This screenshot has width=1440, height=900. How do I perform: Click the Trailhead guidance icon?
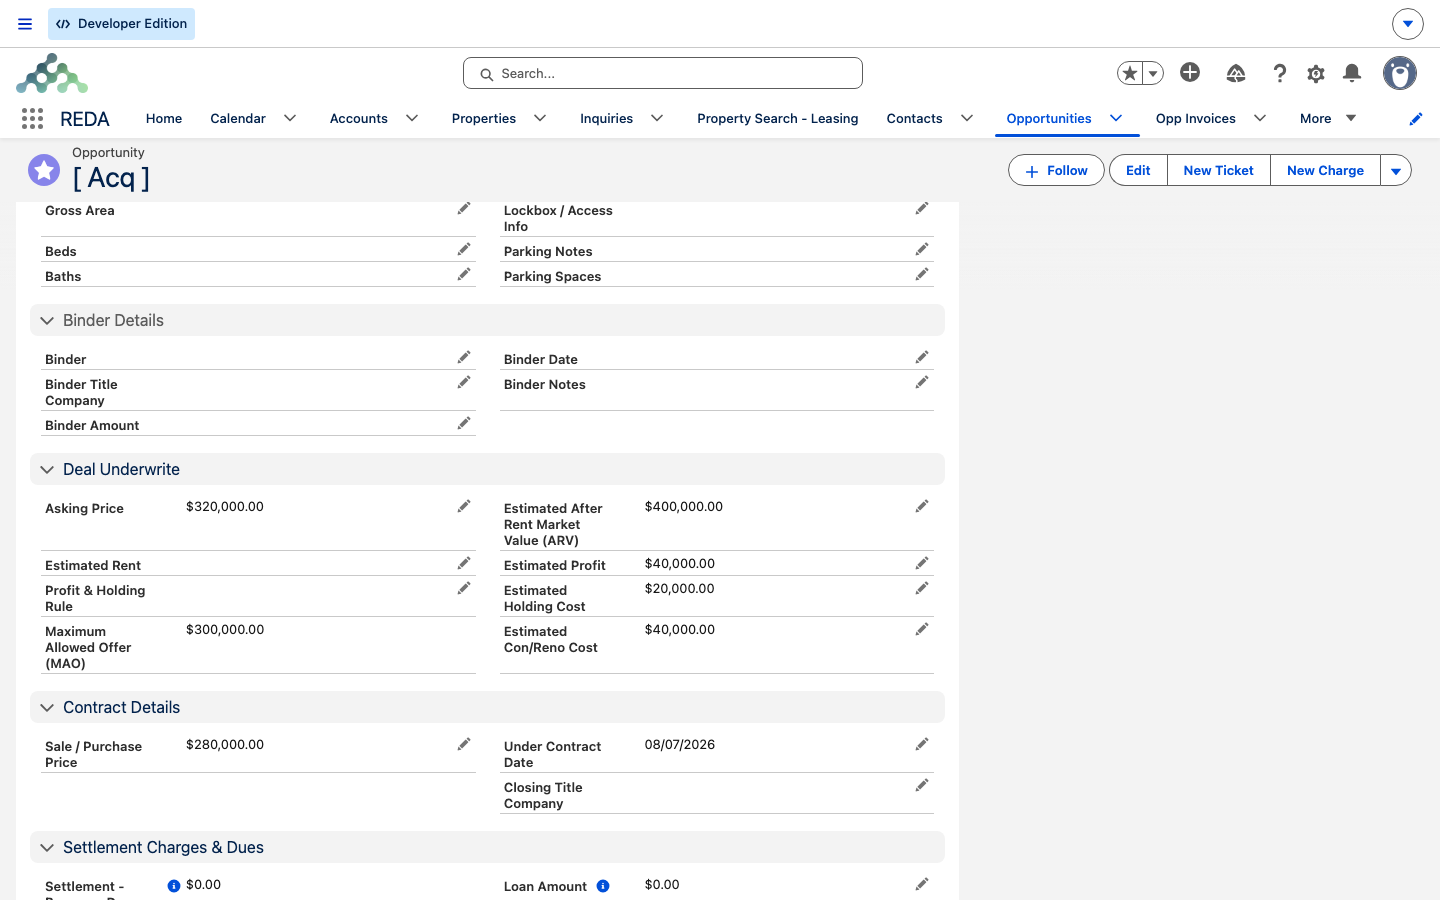point(1236,73)
